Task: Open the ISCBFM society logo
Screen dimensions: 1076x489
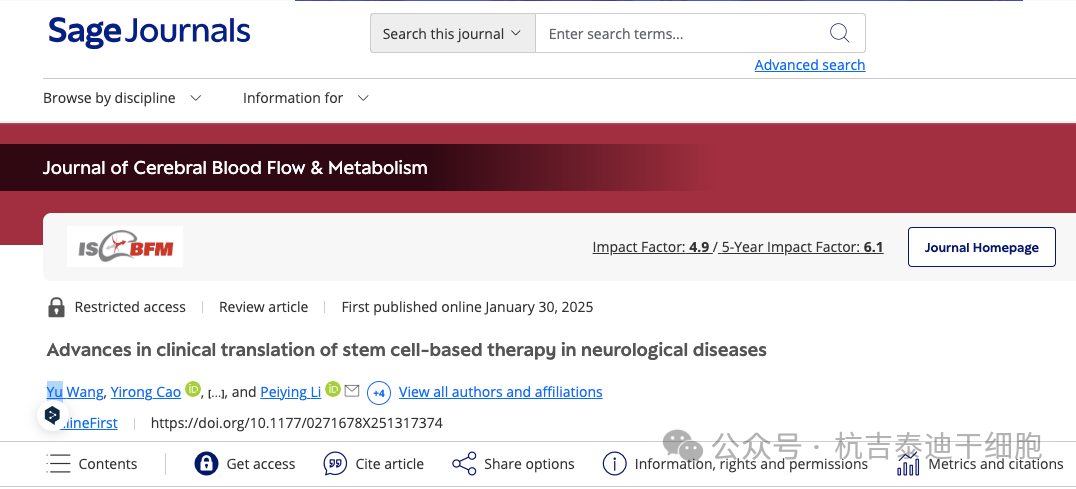Action: click(x=125, y=247)
